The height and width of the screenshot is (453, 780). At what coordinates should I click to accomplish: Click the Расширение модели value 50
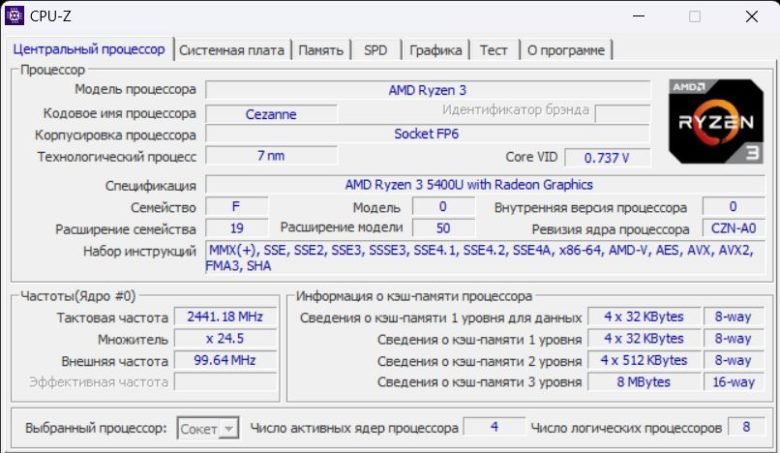pos(443,228)
